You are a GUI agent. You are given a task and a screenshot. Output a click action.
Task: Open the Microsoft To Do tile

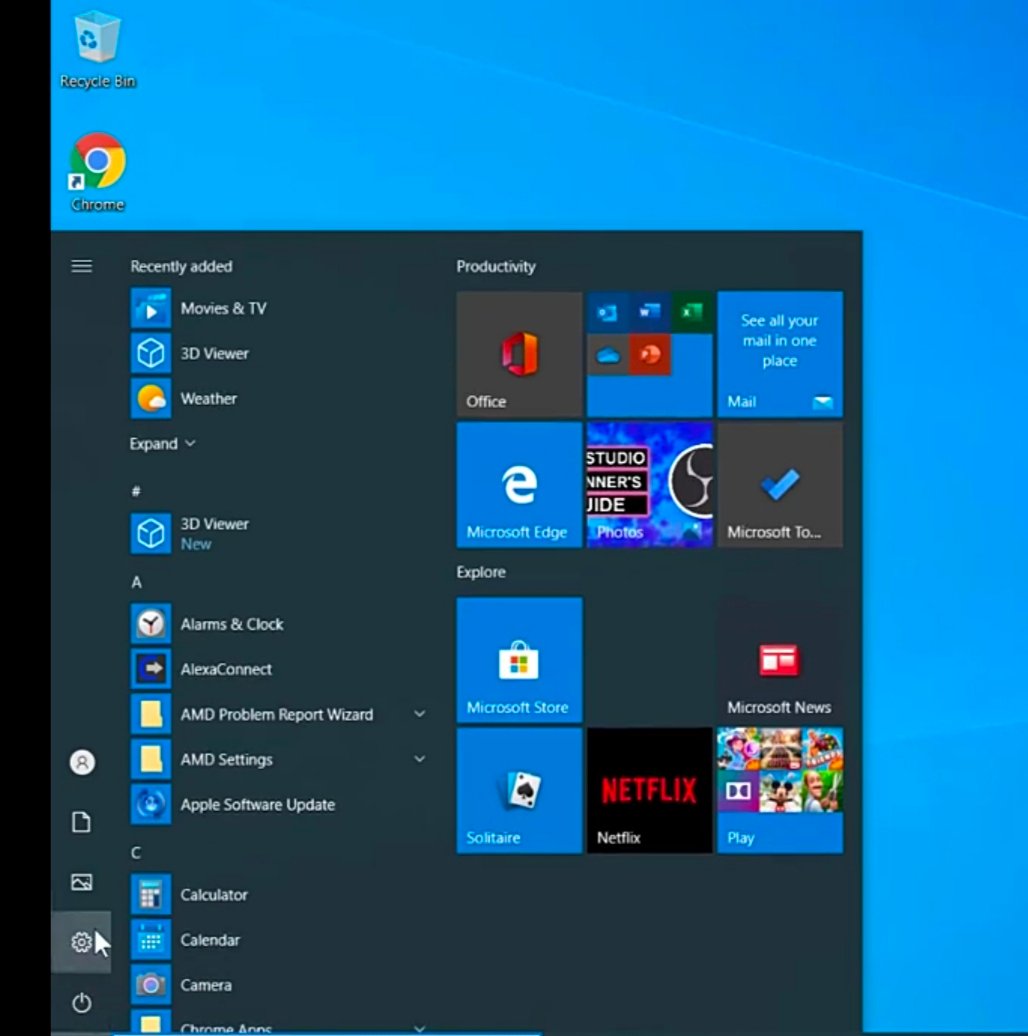pos(780,485)
